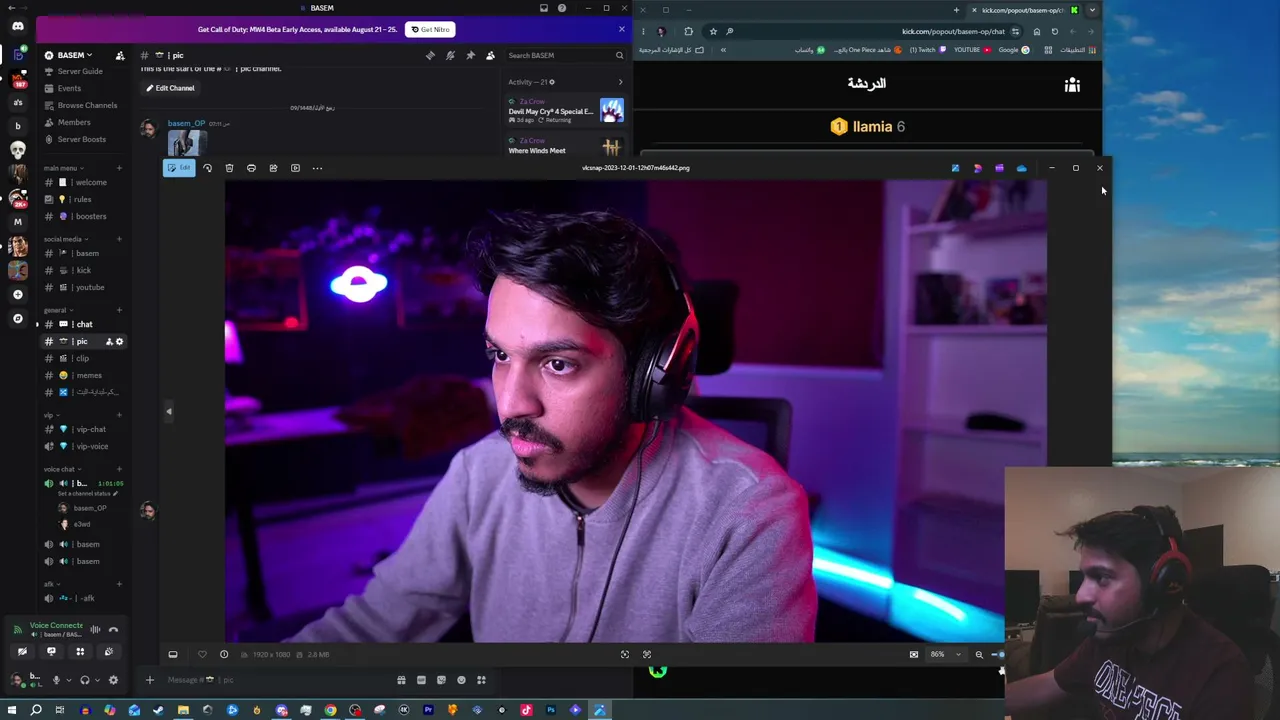Open the Windows Start menu
This screenshot has height=720, width=1280.
[11, 710]
